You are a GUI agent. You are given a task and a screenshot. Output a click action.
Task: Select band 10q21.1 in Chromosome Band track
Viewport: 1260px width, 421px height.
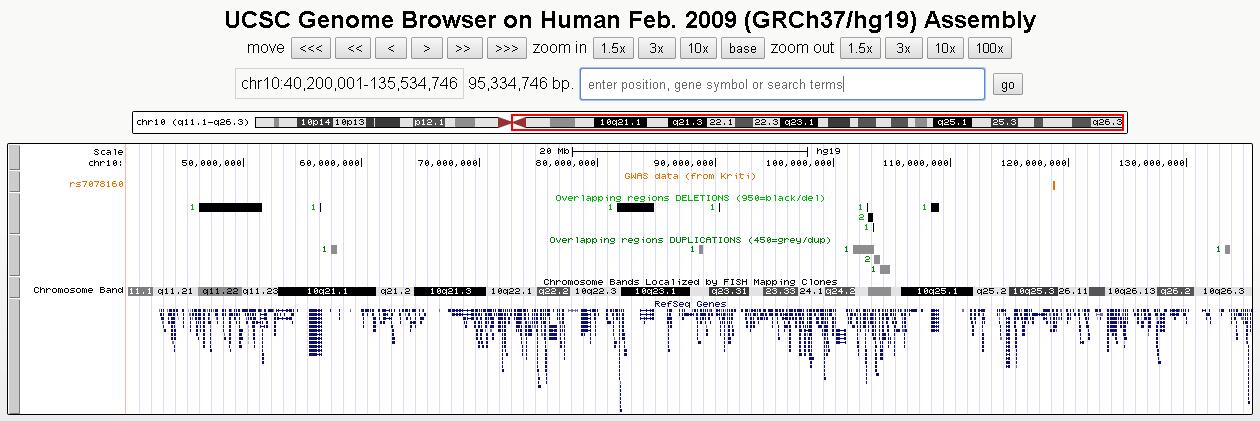327,291
